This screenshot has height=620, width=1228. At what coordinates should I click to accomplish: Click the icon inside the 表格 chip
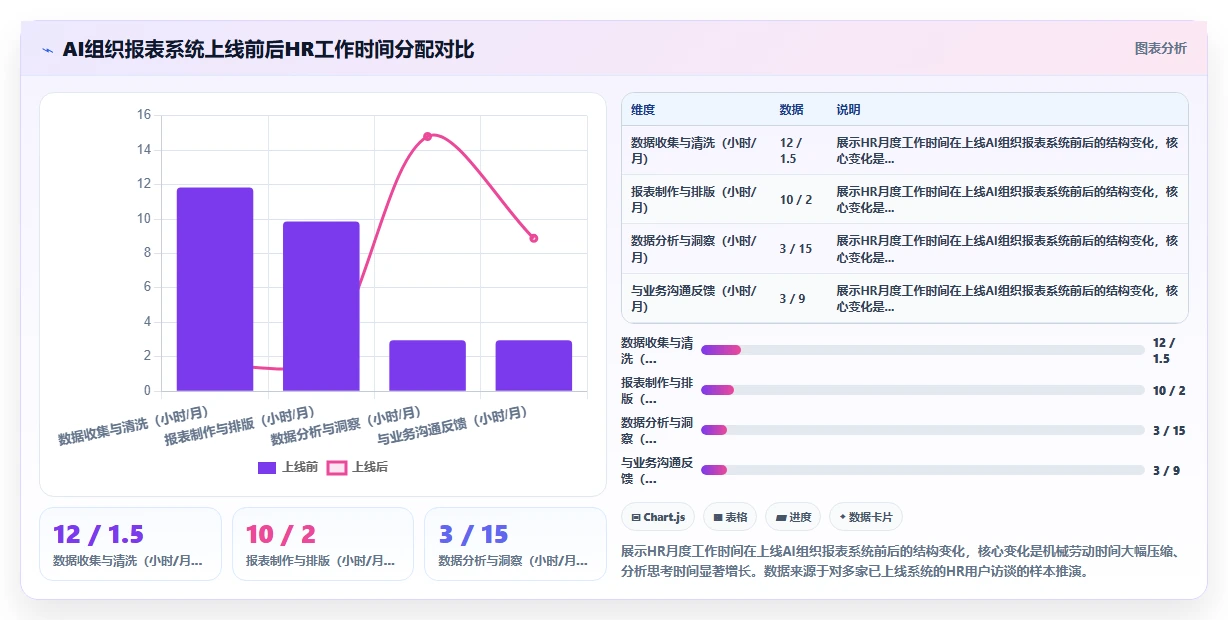717,517
